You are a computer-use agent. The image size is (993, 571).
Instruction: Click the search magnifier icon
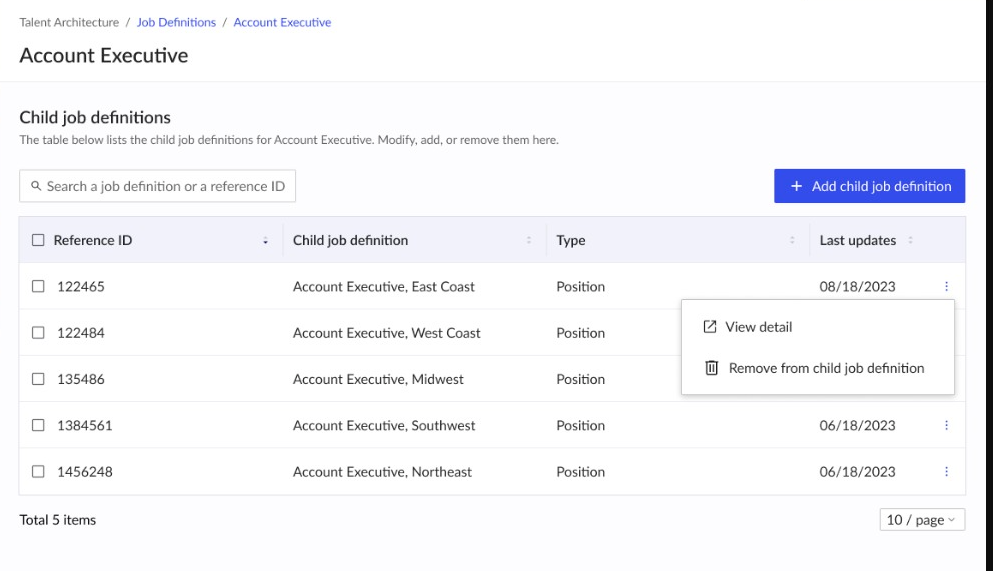36,187
